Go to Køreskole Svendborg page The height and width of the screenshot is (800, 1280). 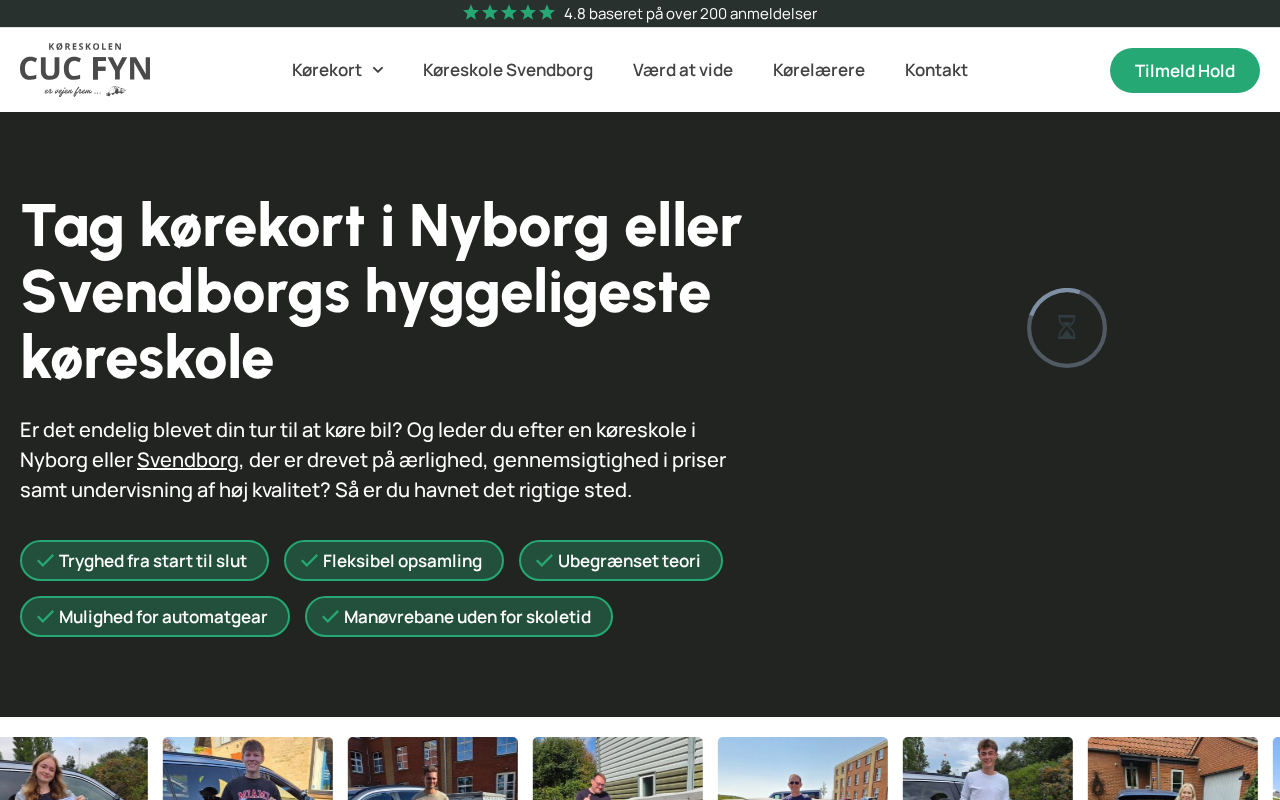pyautogui.click(x=508, y=70)
